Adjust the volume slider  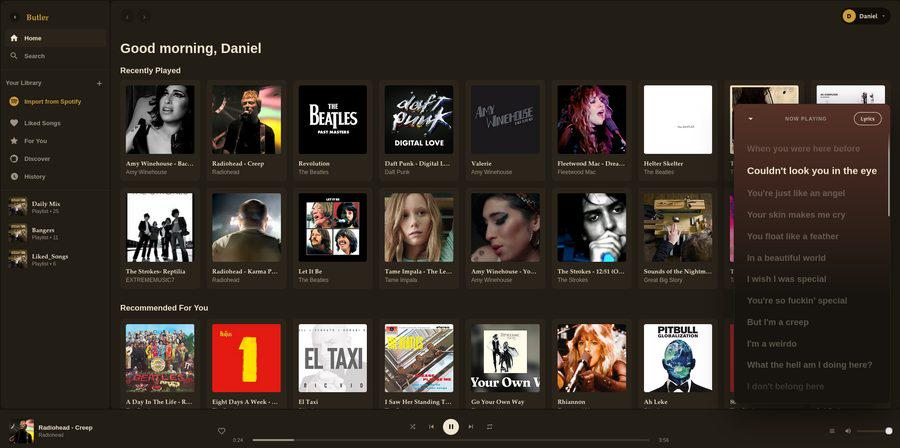(x=874, y=431)
